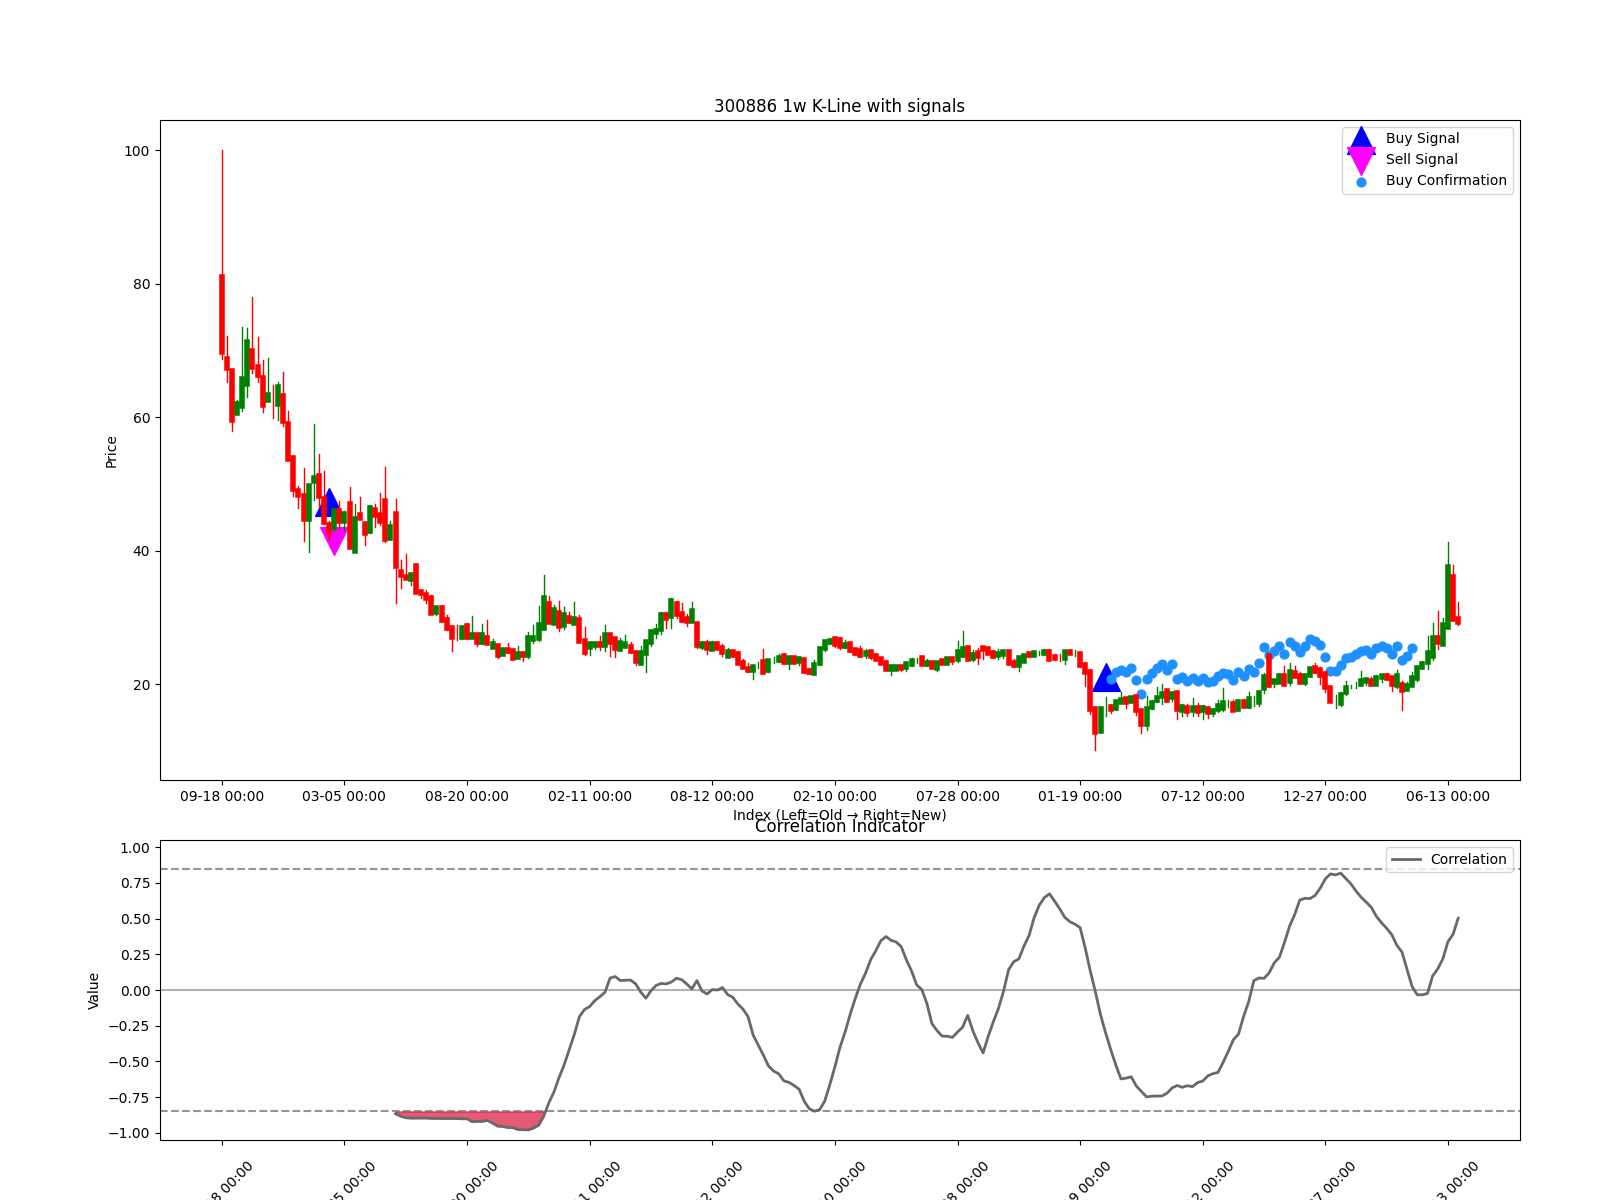Screen dimensions: 1600x1200
Task: Click the 'Sell Signal' legend label
Action: click(x=1421, y=160)
